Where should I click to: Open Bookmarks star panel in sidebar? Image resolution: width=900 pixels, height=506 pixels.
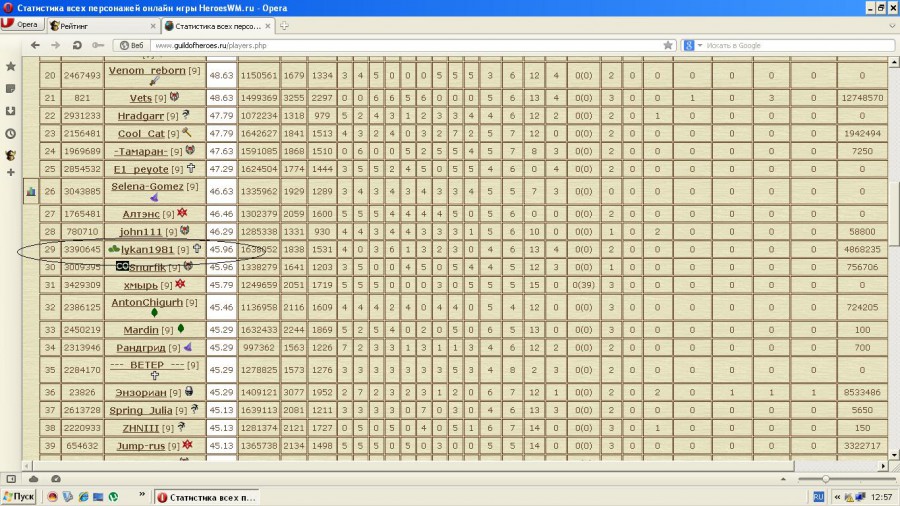(x=10, y=67)
